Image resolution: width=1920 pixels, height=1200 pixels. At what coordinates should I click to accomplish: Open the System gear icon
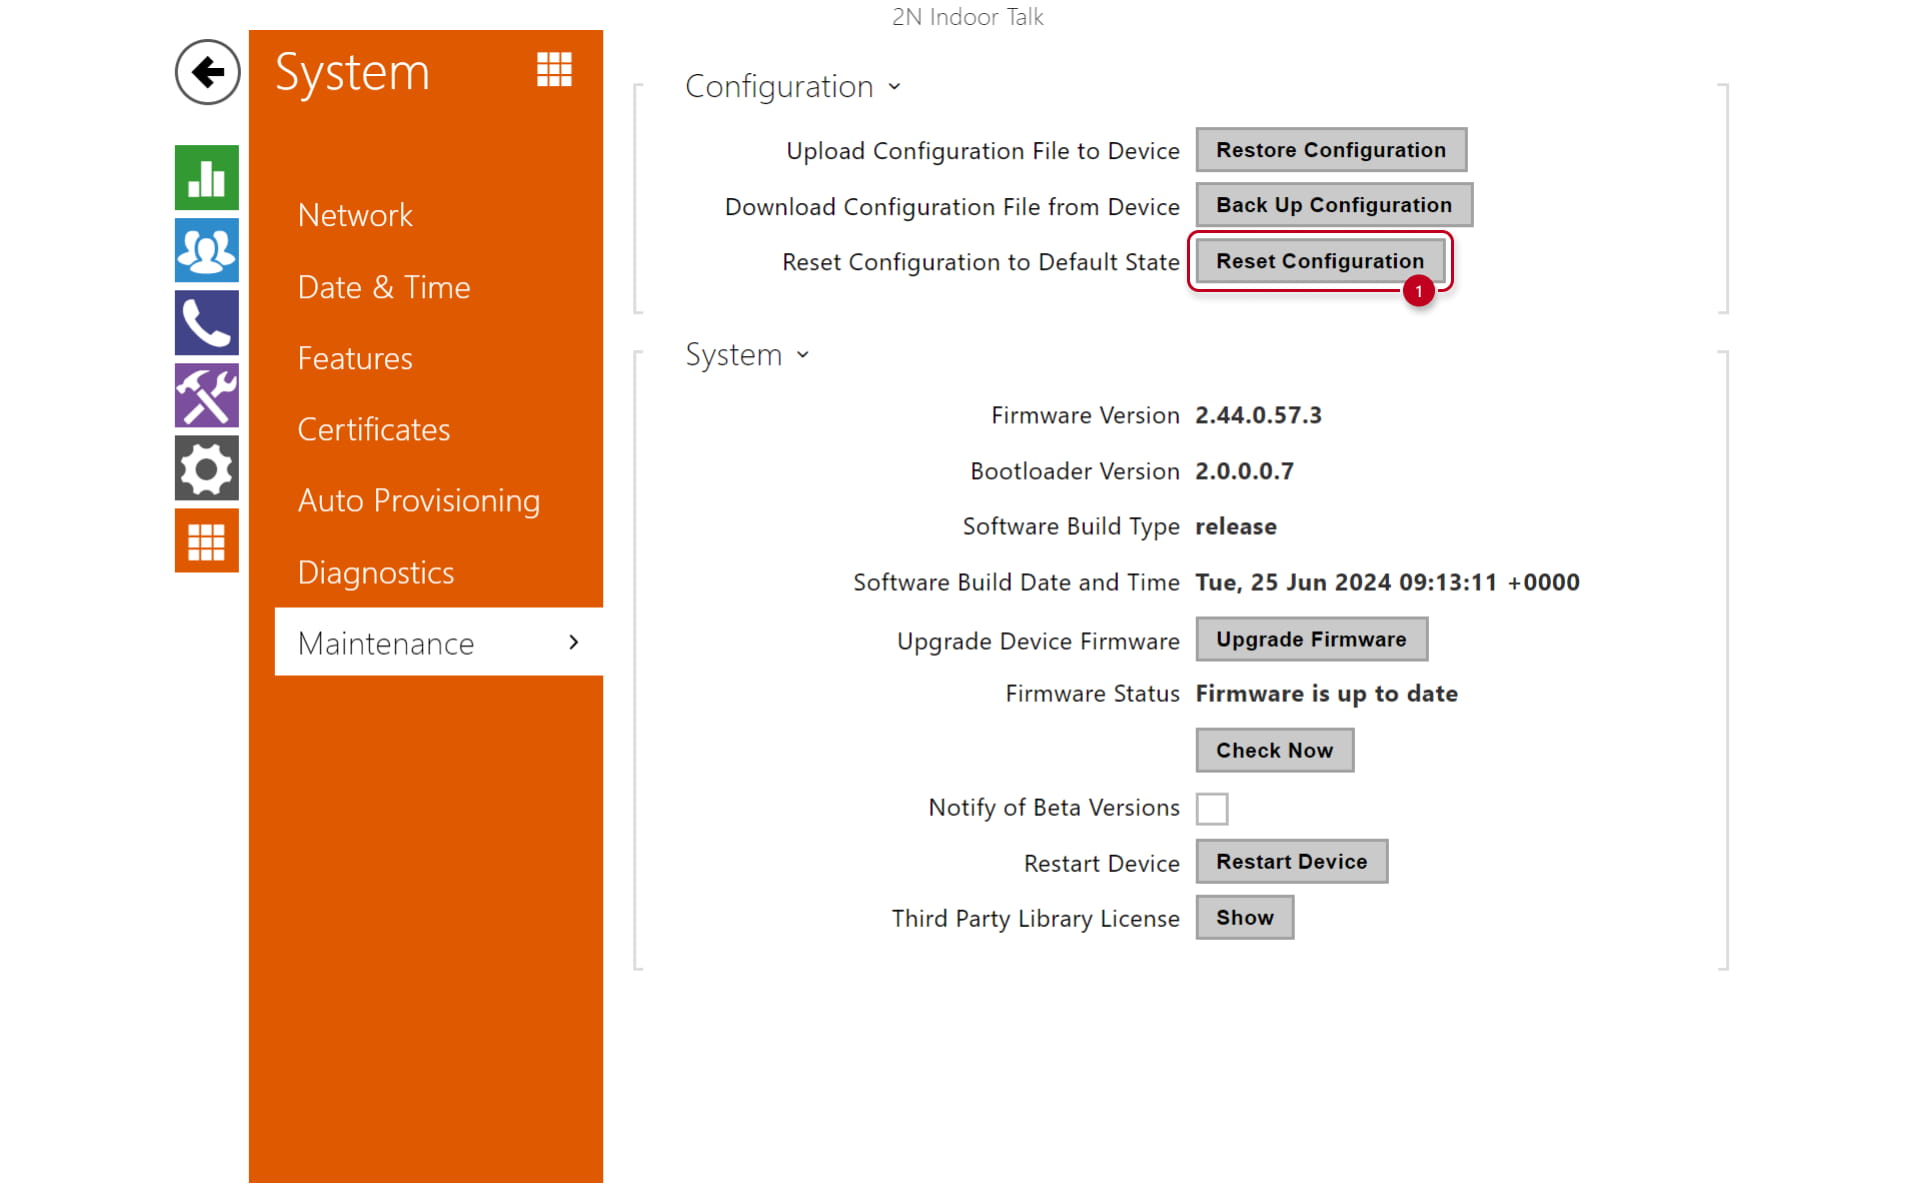pos(207,468)
